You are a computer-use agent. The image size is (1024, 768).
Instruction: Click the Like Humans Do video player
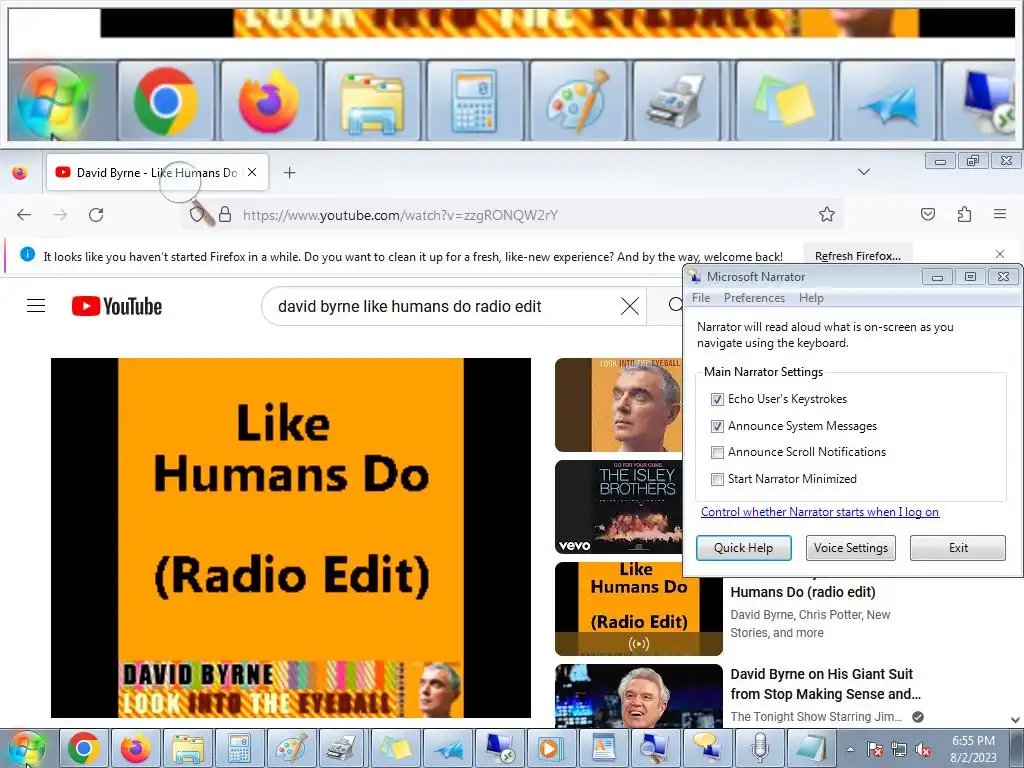291,537
